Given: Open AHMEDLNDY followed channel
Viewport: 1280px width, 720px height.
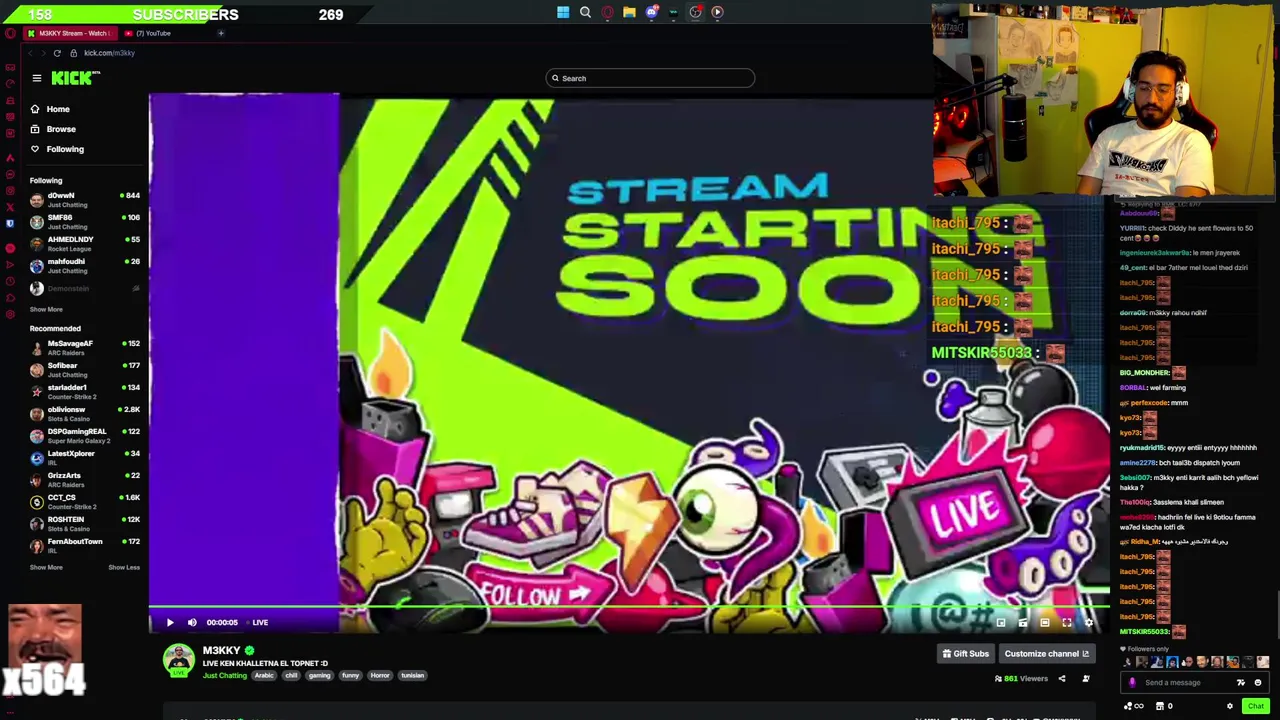Looking at the screenshot, I should [85, 244].
